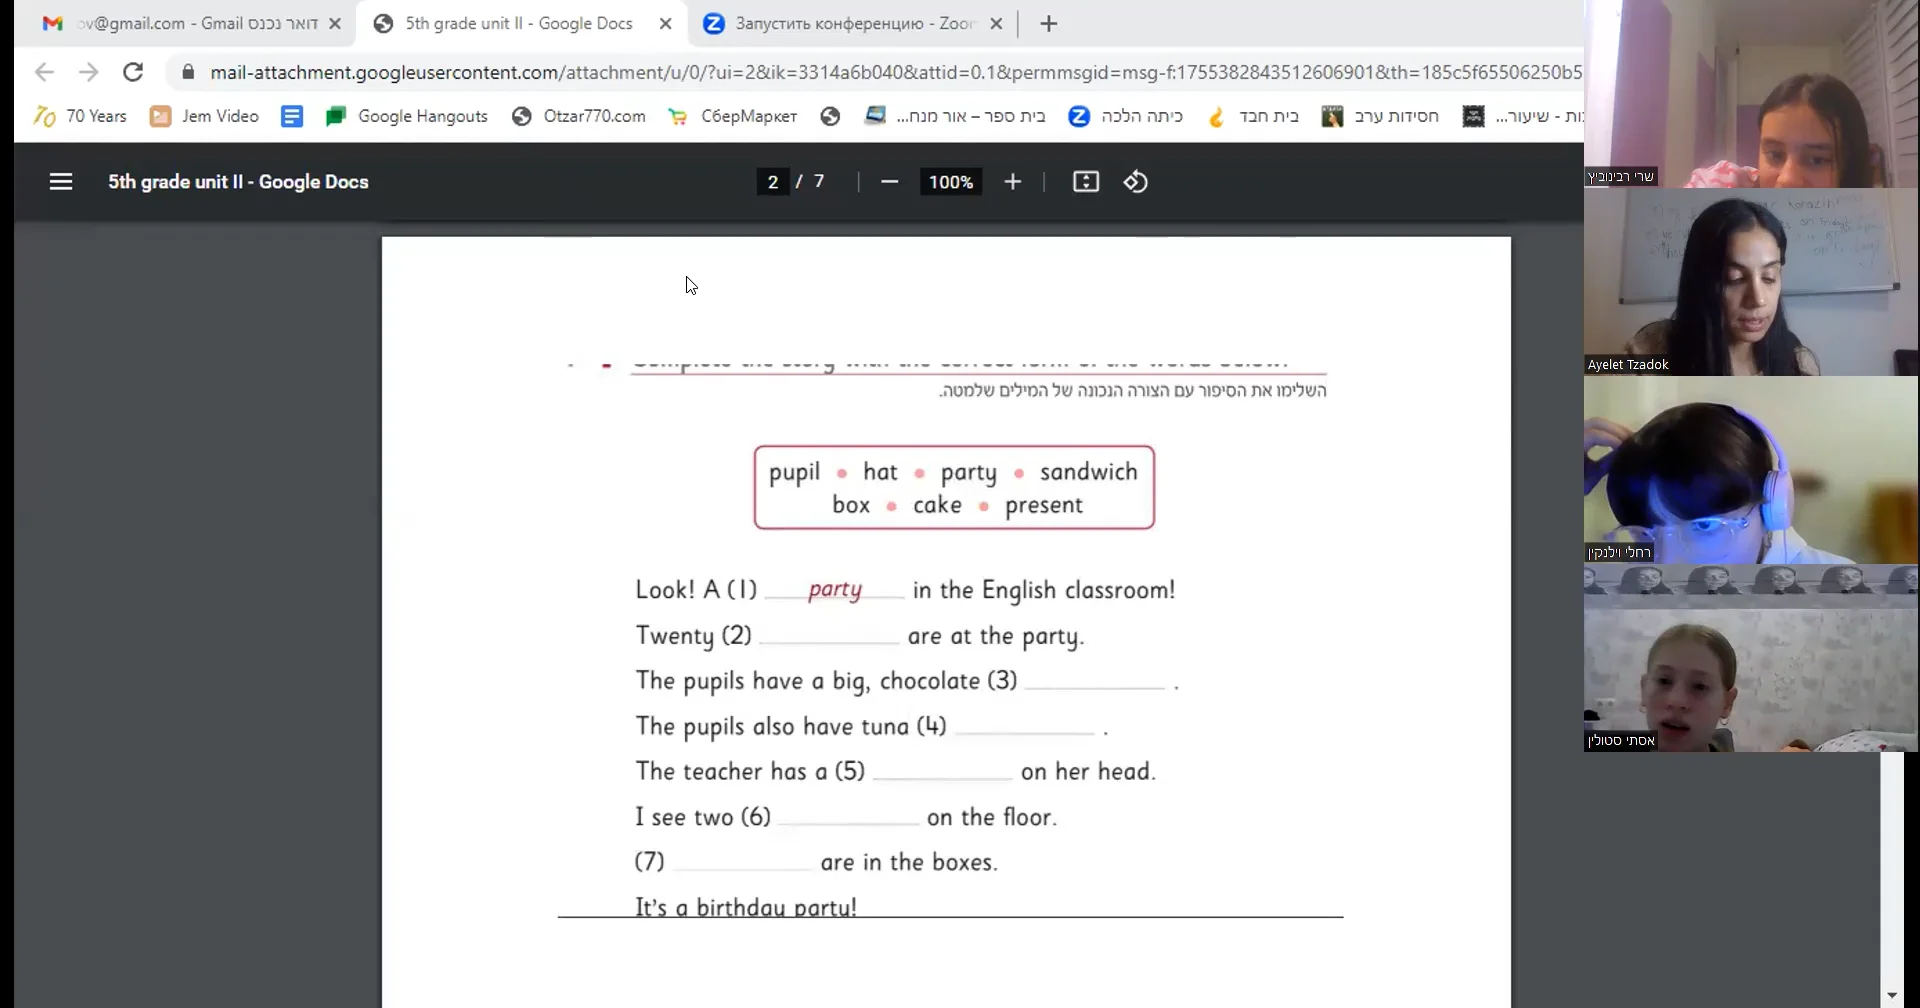Reload the current page
Screen dimensions: 1920x1008
(x=132, y=72)
